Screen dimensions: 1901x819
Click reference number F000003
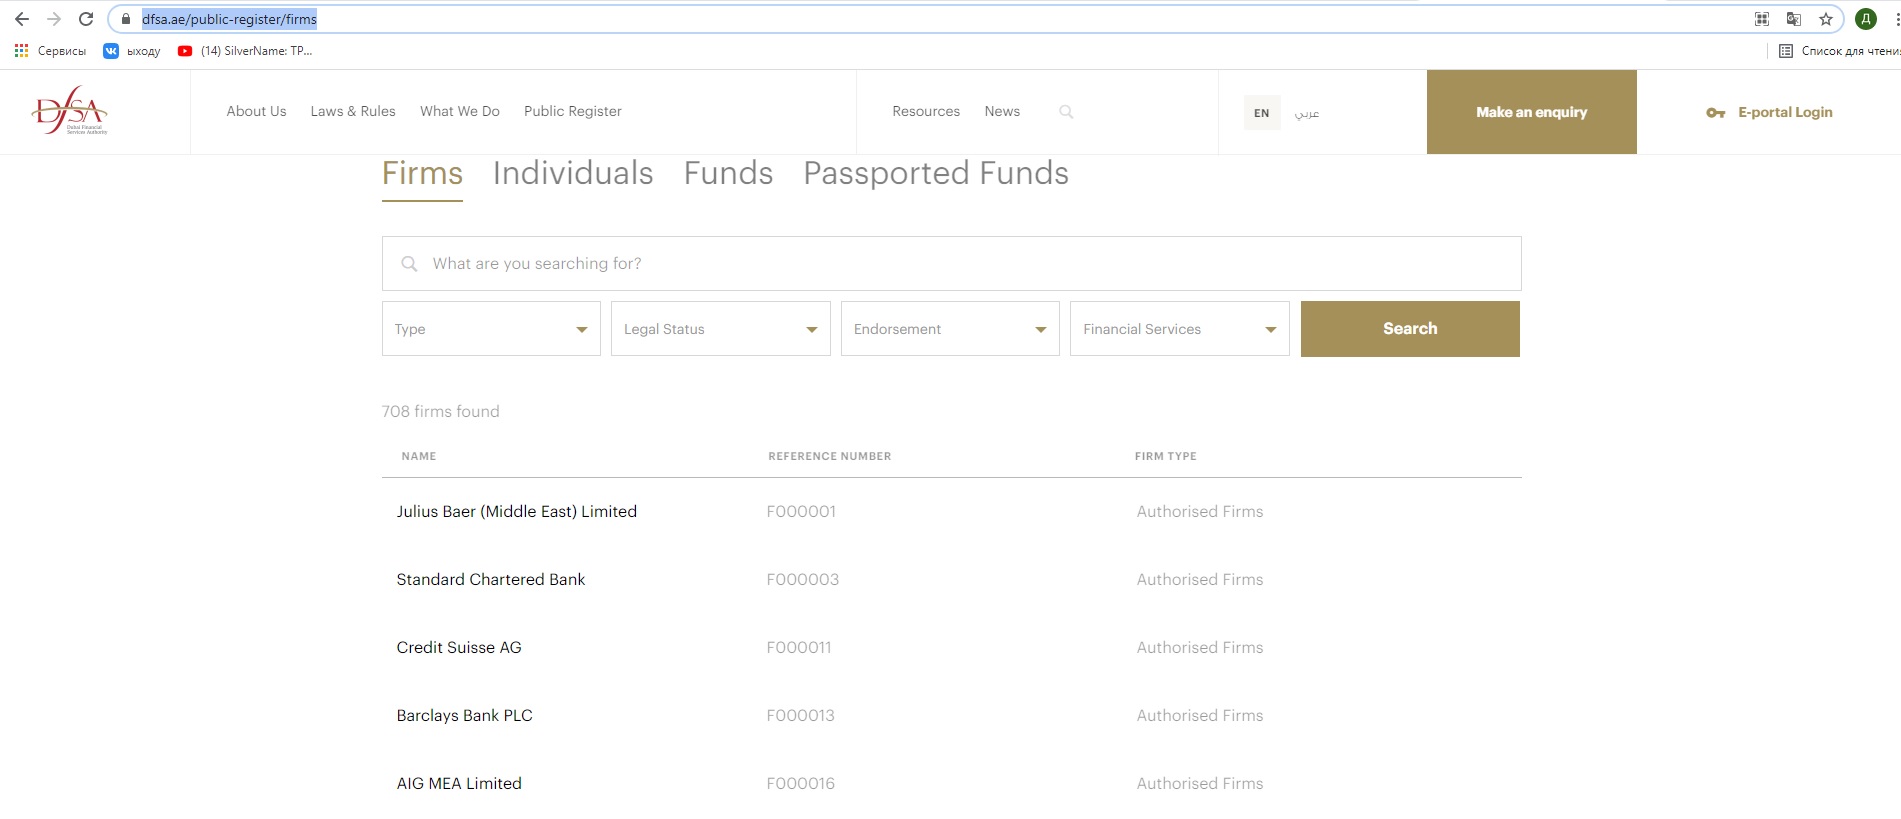pos(803,579)
